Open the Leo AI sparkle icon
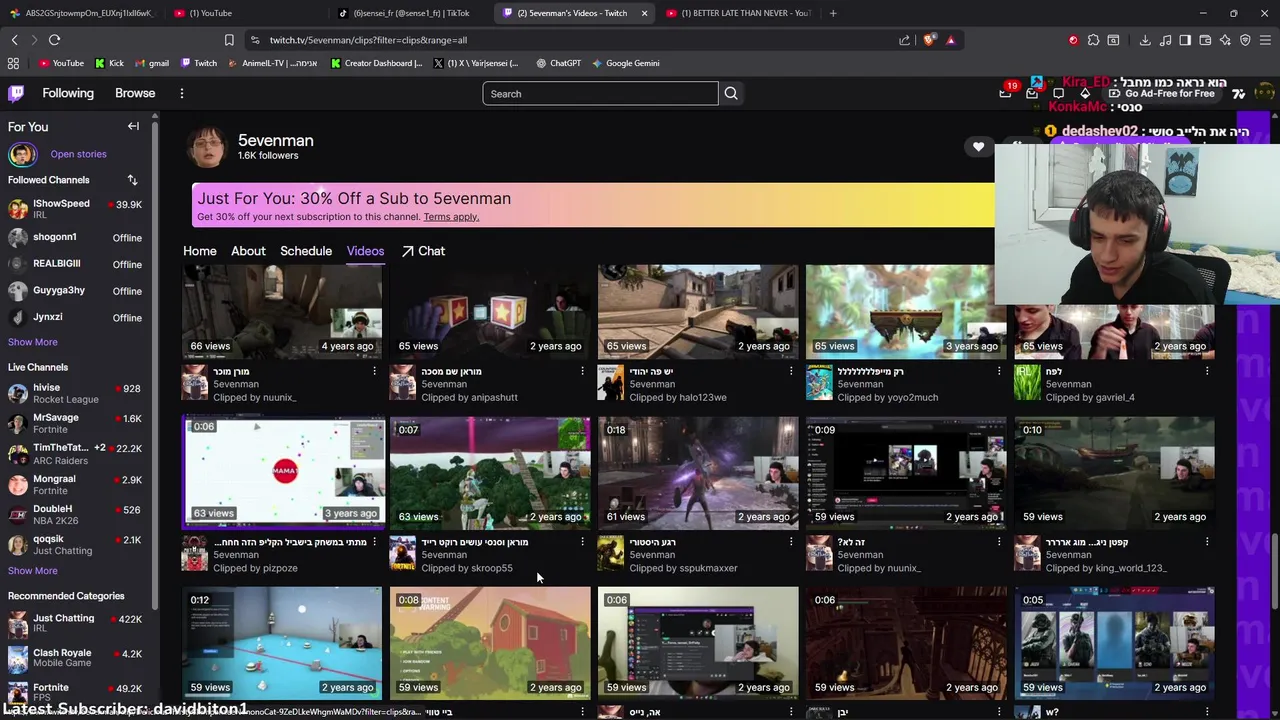The image size is (1280, 720). click(1225, 40)
